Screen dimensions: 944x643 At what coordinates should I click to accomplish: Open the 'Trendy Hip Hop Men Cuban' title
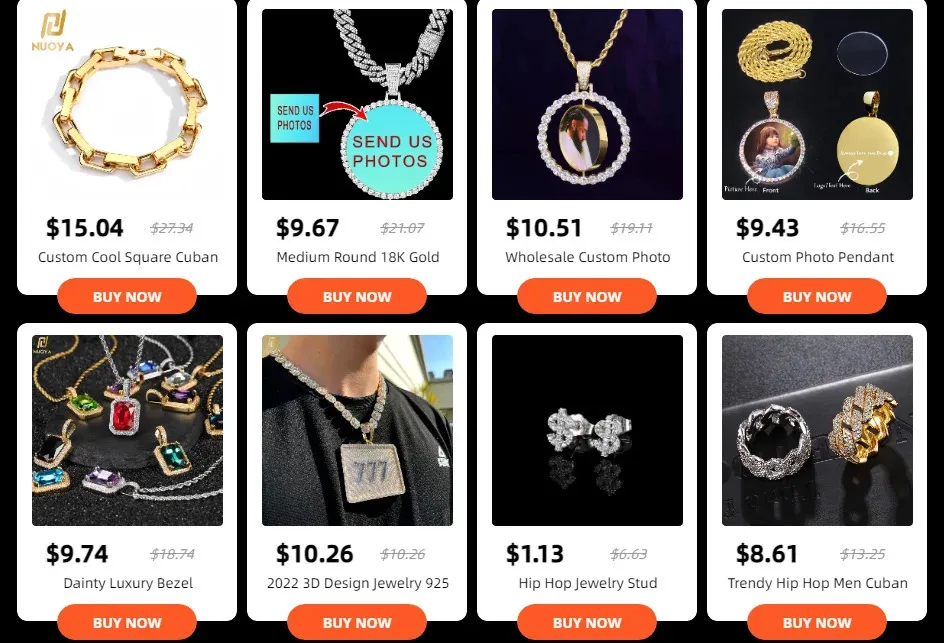point(818,583)
